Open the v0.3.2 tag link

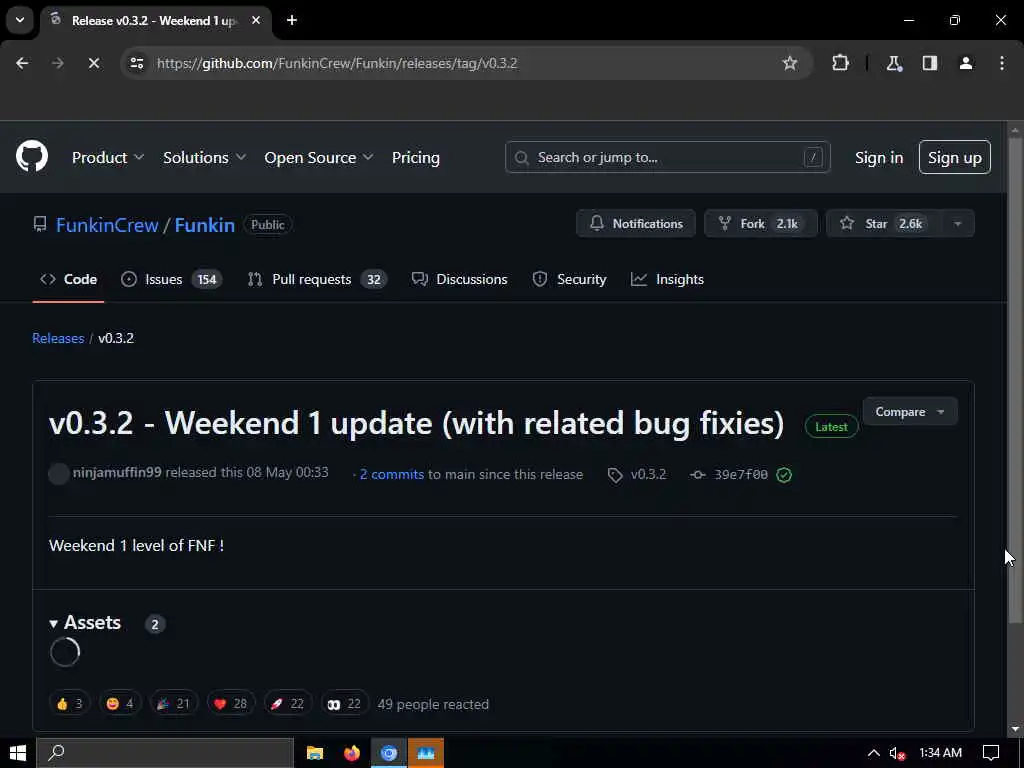tap(648, 475)
